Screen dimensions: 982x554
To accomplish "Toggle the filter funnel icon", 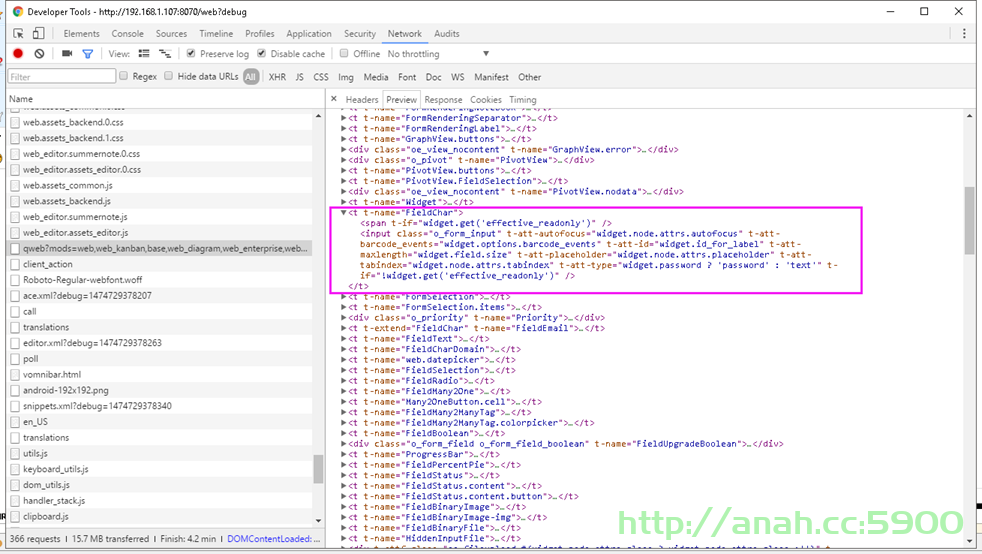I will click(x=88, y=54).
